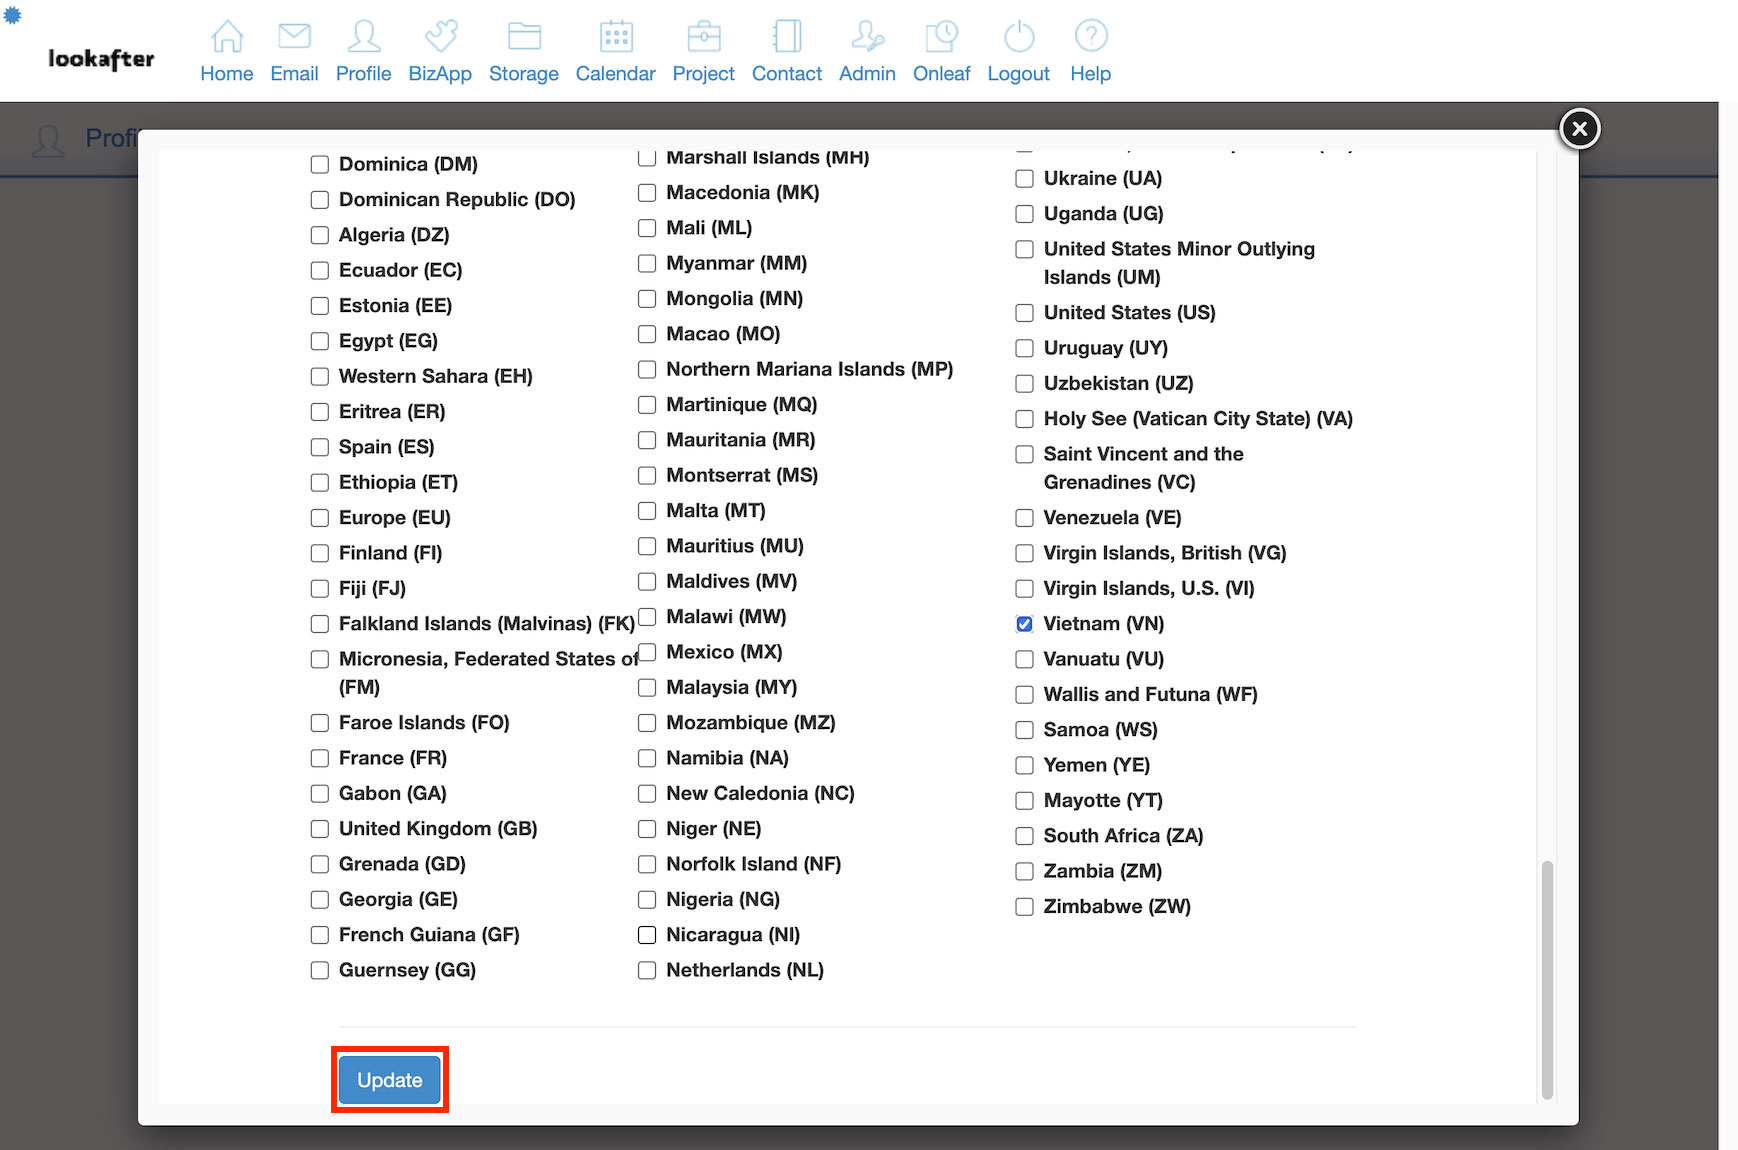The image size is (1738, 1150).
Task: Open the Email envelope icon
Action: [294, 37]
